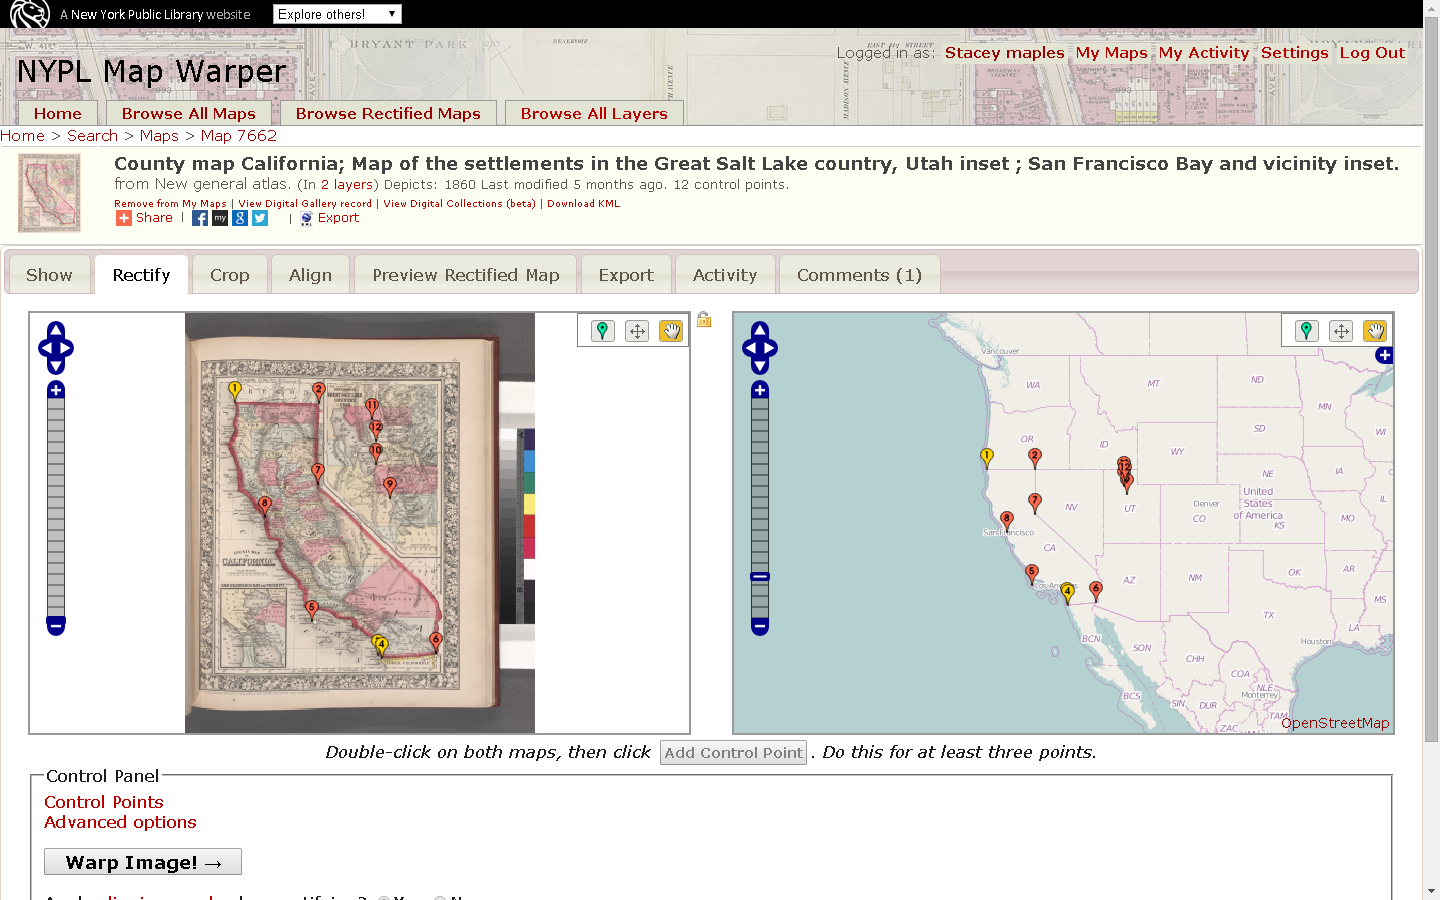Select pan hand tool on historic map

click(x=671, y=331)
